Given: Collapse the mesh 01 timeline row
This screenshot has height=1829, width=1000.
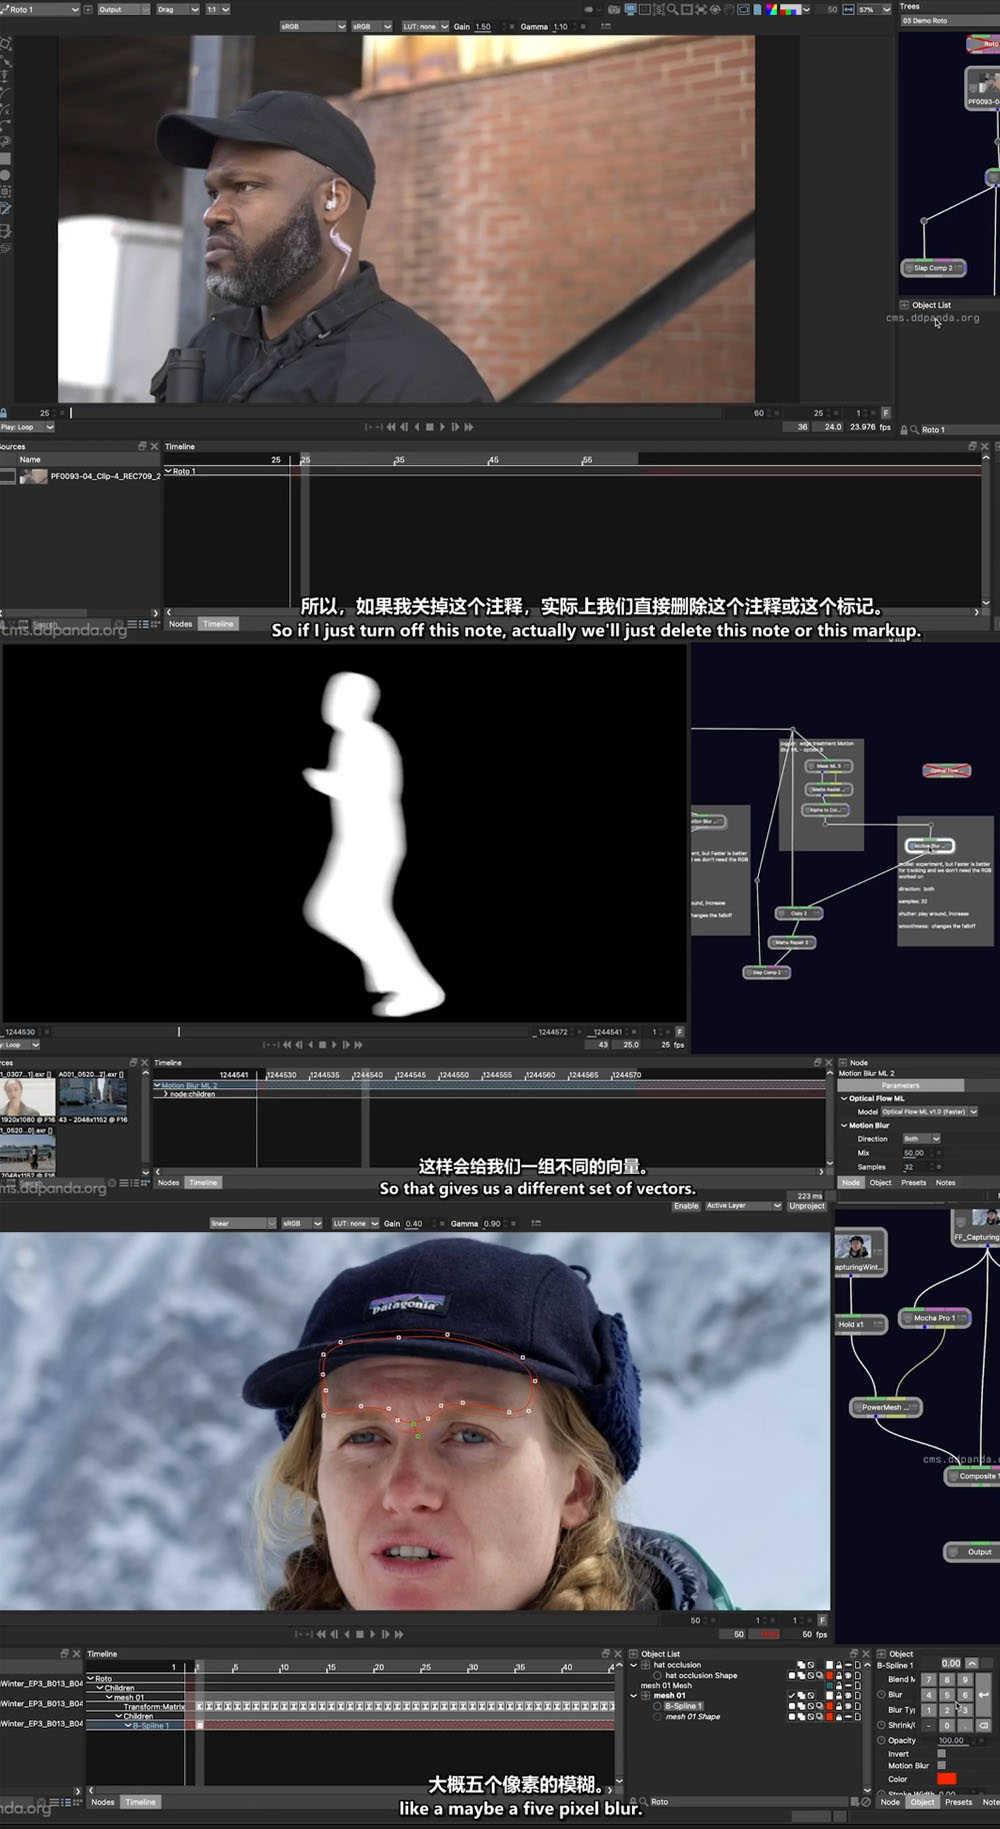Looking at the screenshot, I should point(109,1697).
